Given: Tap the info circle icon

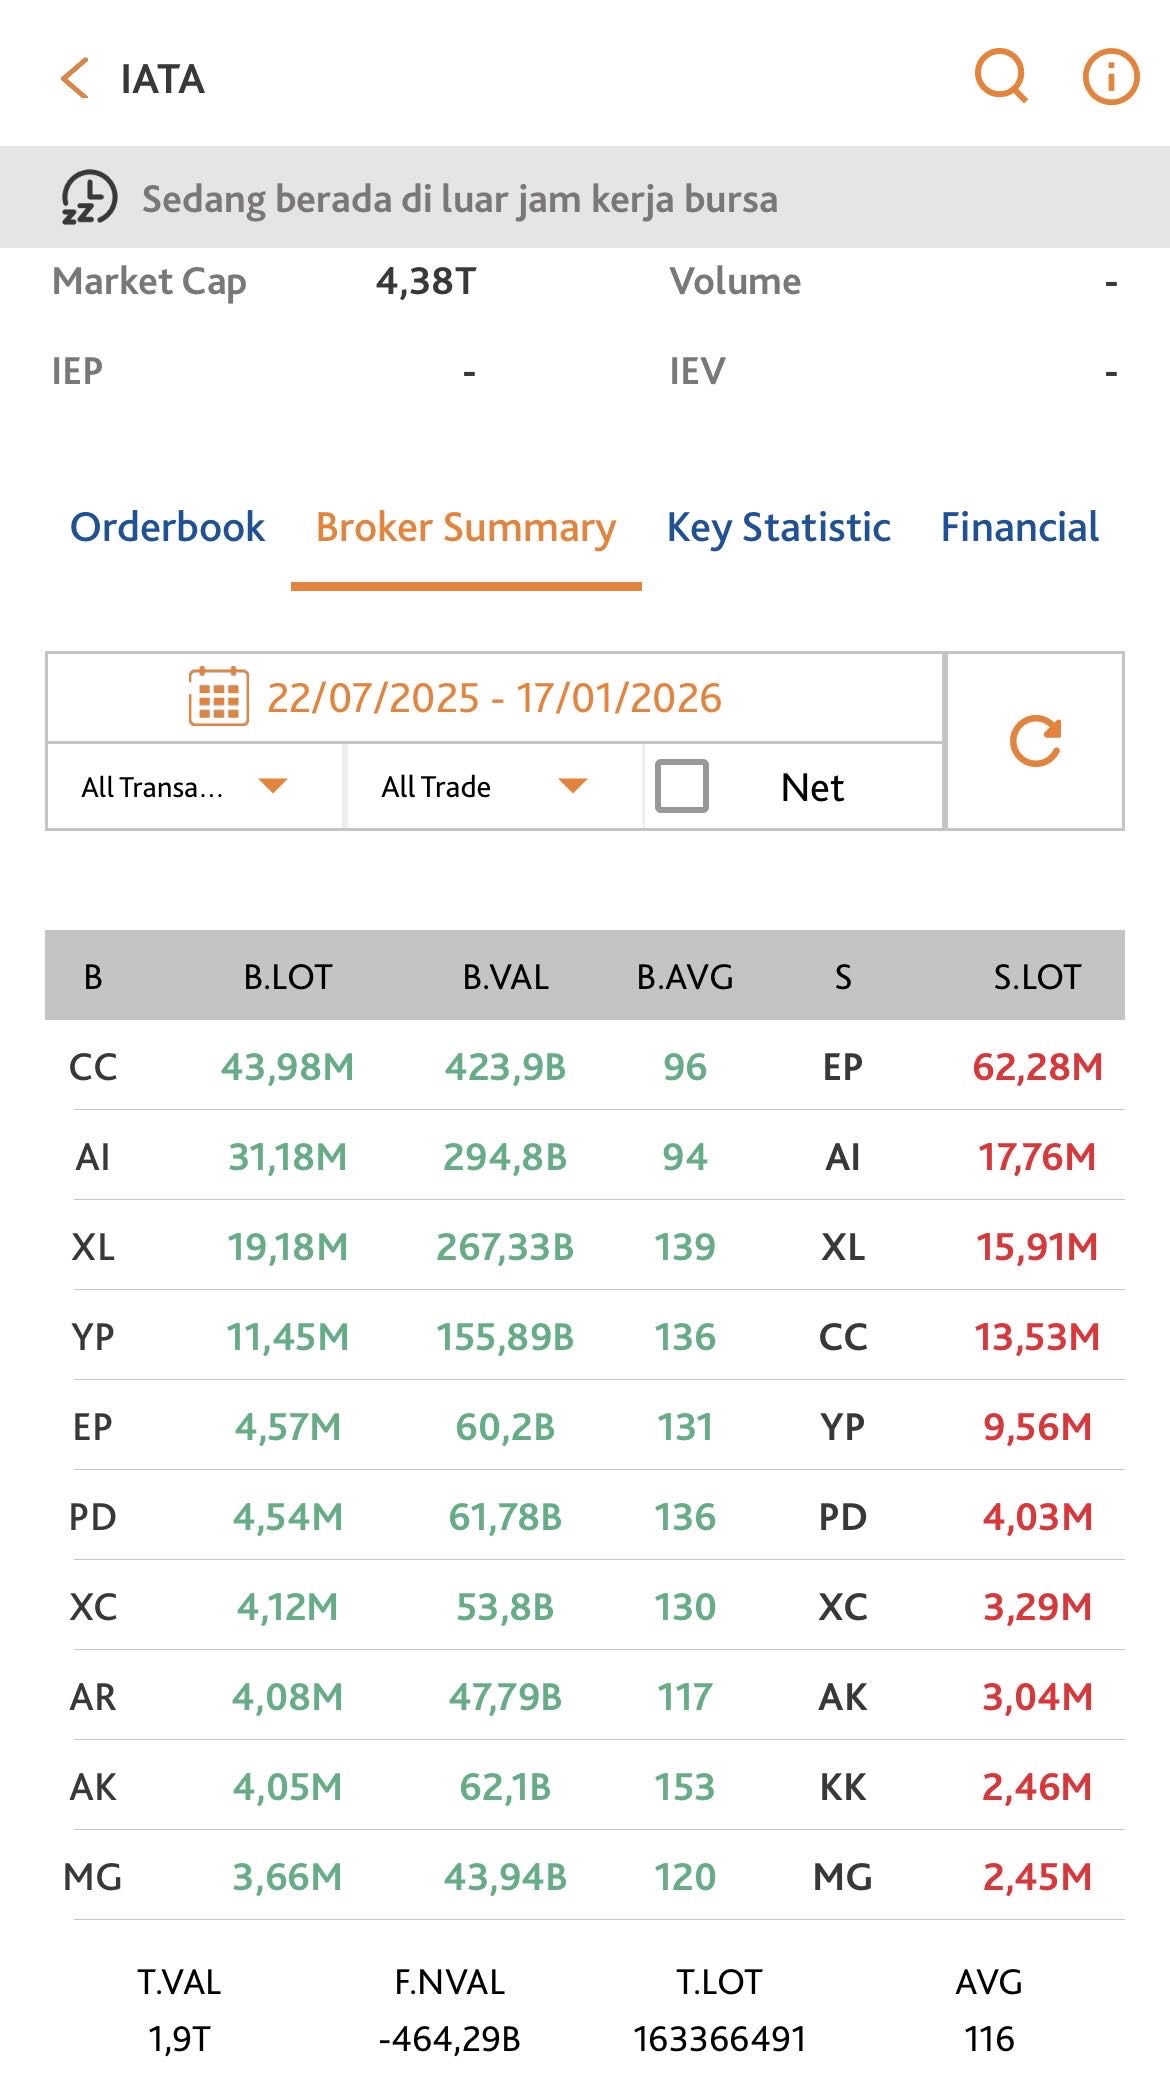Looking at the screenshot, I should [x=1111, y=76].
